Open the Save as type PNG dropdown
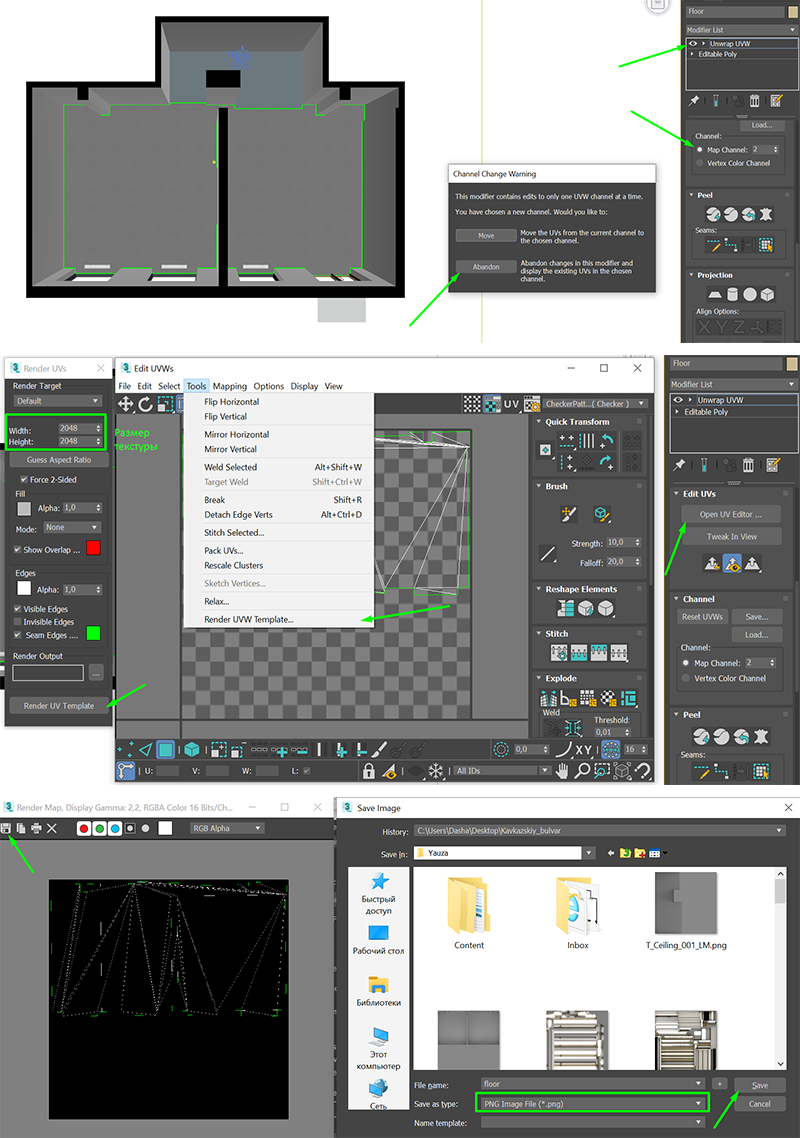Viewport: 800px width, 1138px height. click(x=592, y=1104)
